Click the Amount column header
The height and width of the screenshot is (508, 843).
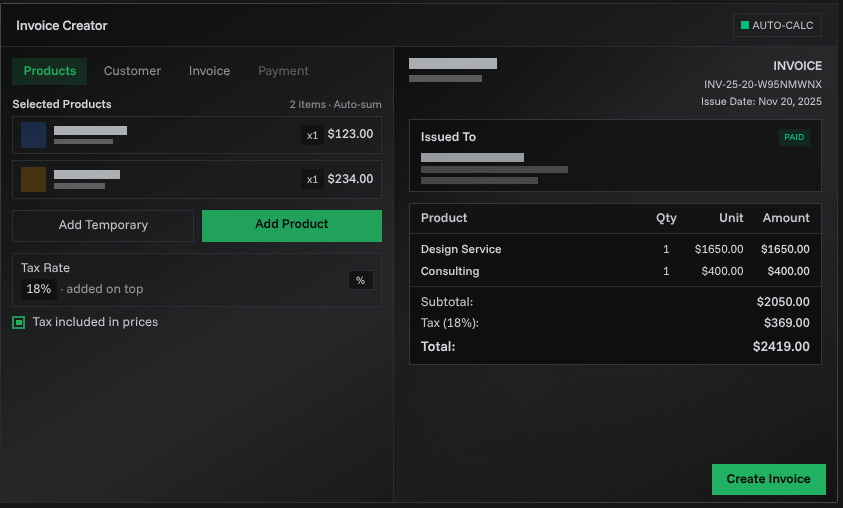click(x=786, y=218)
